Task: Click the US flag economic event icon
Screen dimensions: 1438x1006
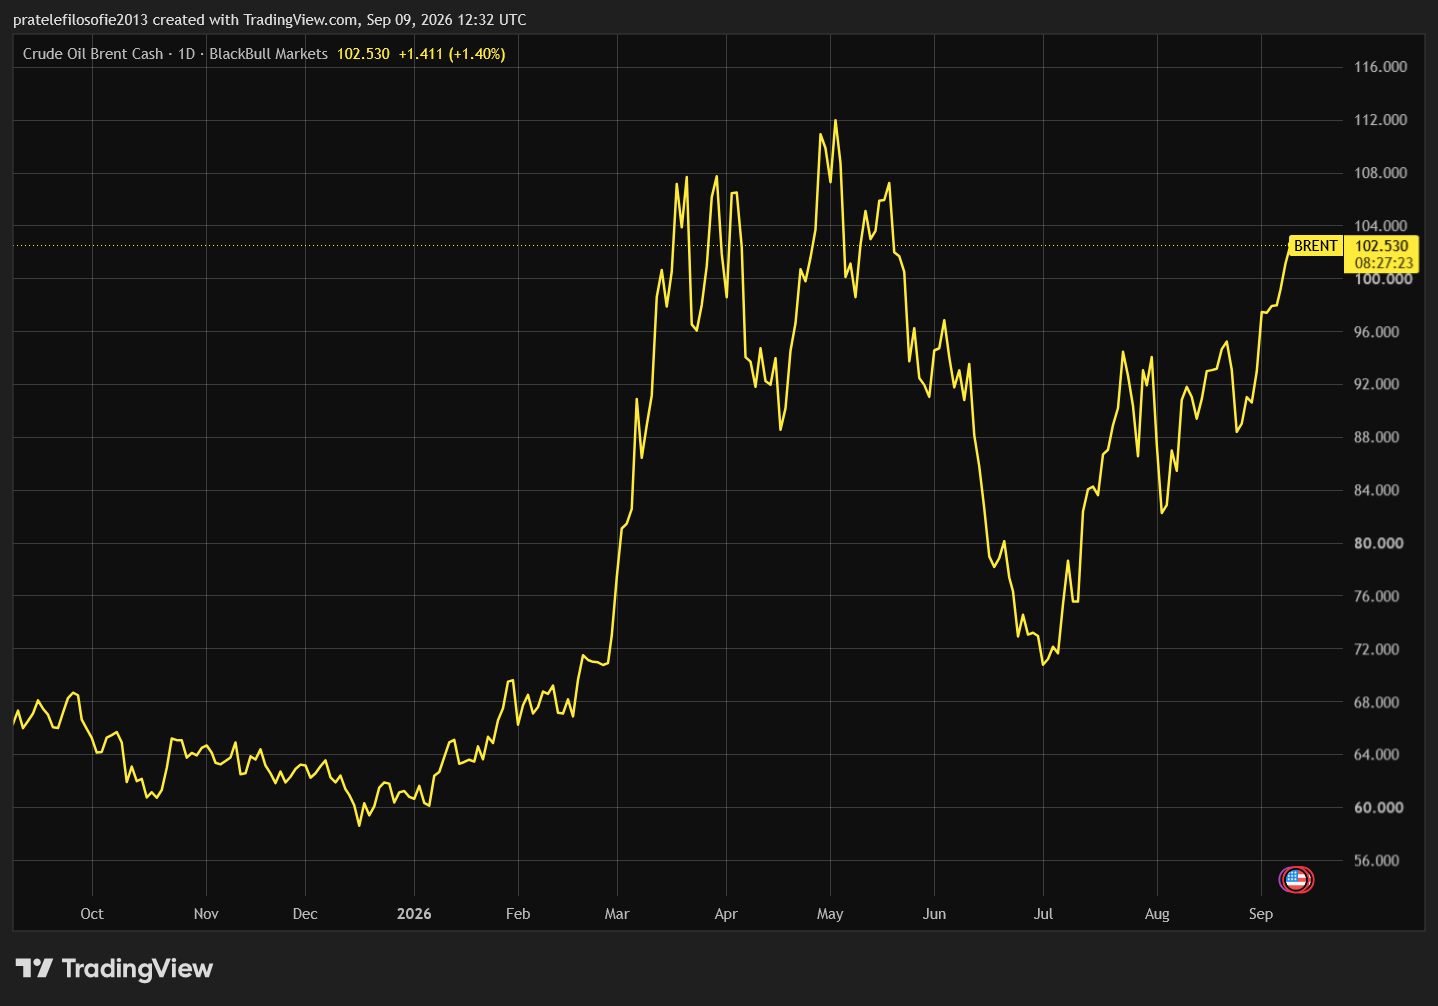Action: click(1296, 879)
